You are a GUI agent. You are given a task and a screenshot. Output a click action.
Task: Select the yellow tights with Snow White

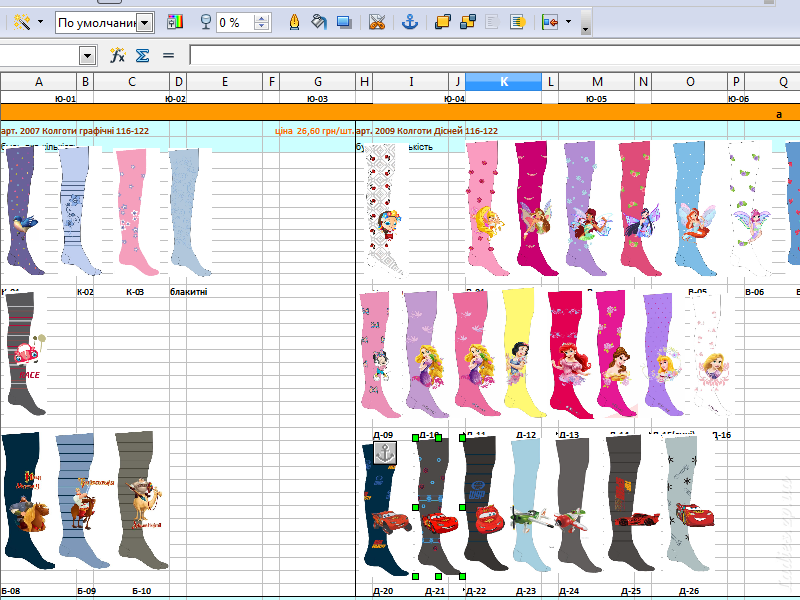coord(524,352)
